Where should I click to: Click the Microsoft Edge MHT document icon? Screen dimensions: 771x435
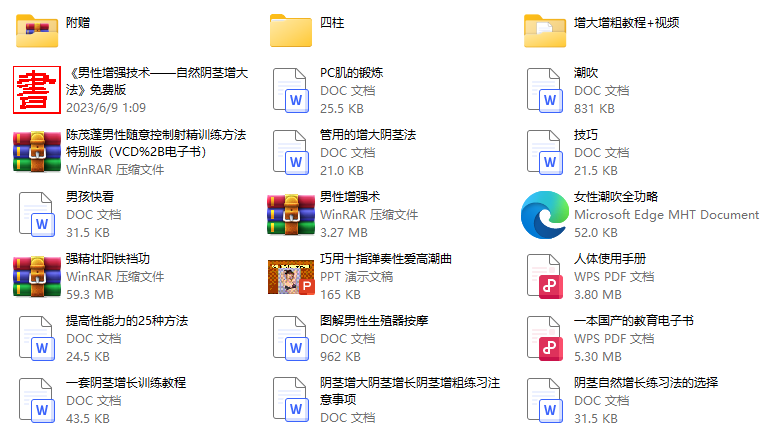pos(545,214)
